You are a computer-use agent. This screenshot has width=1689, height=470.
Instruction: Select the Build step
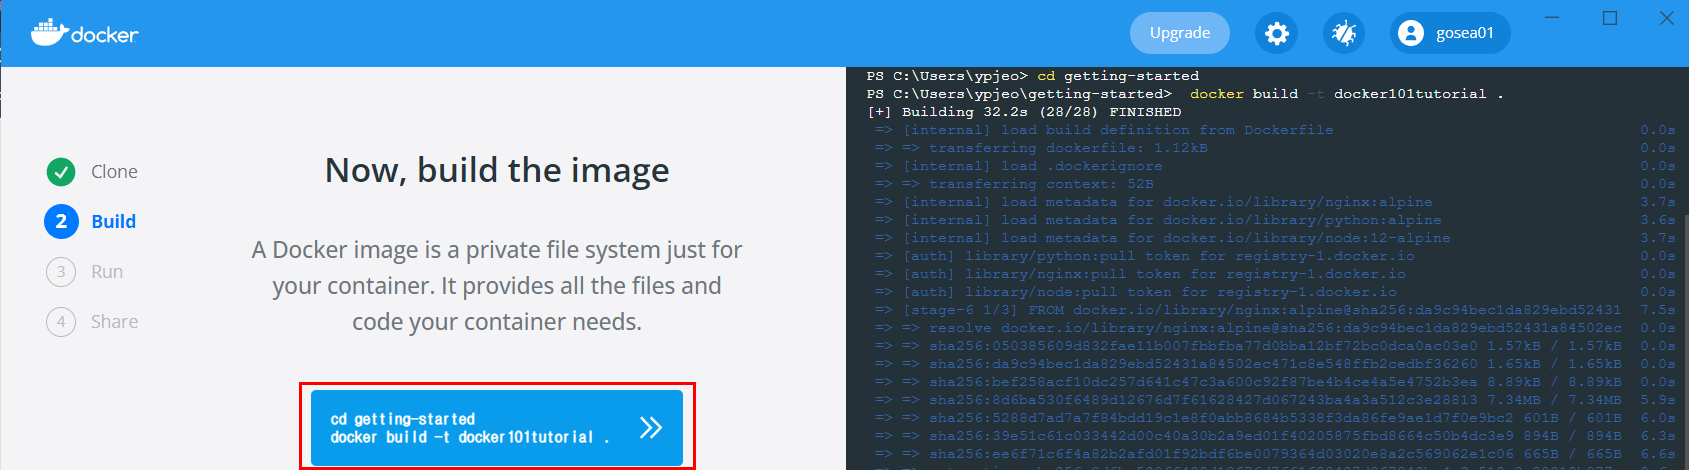(x=90, y=222)
